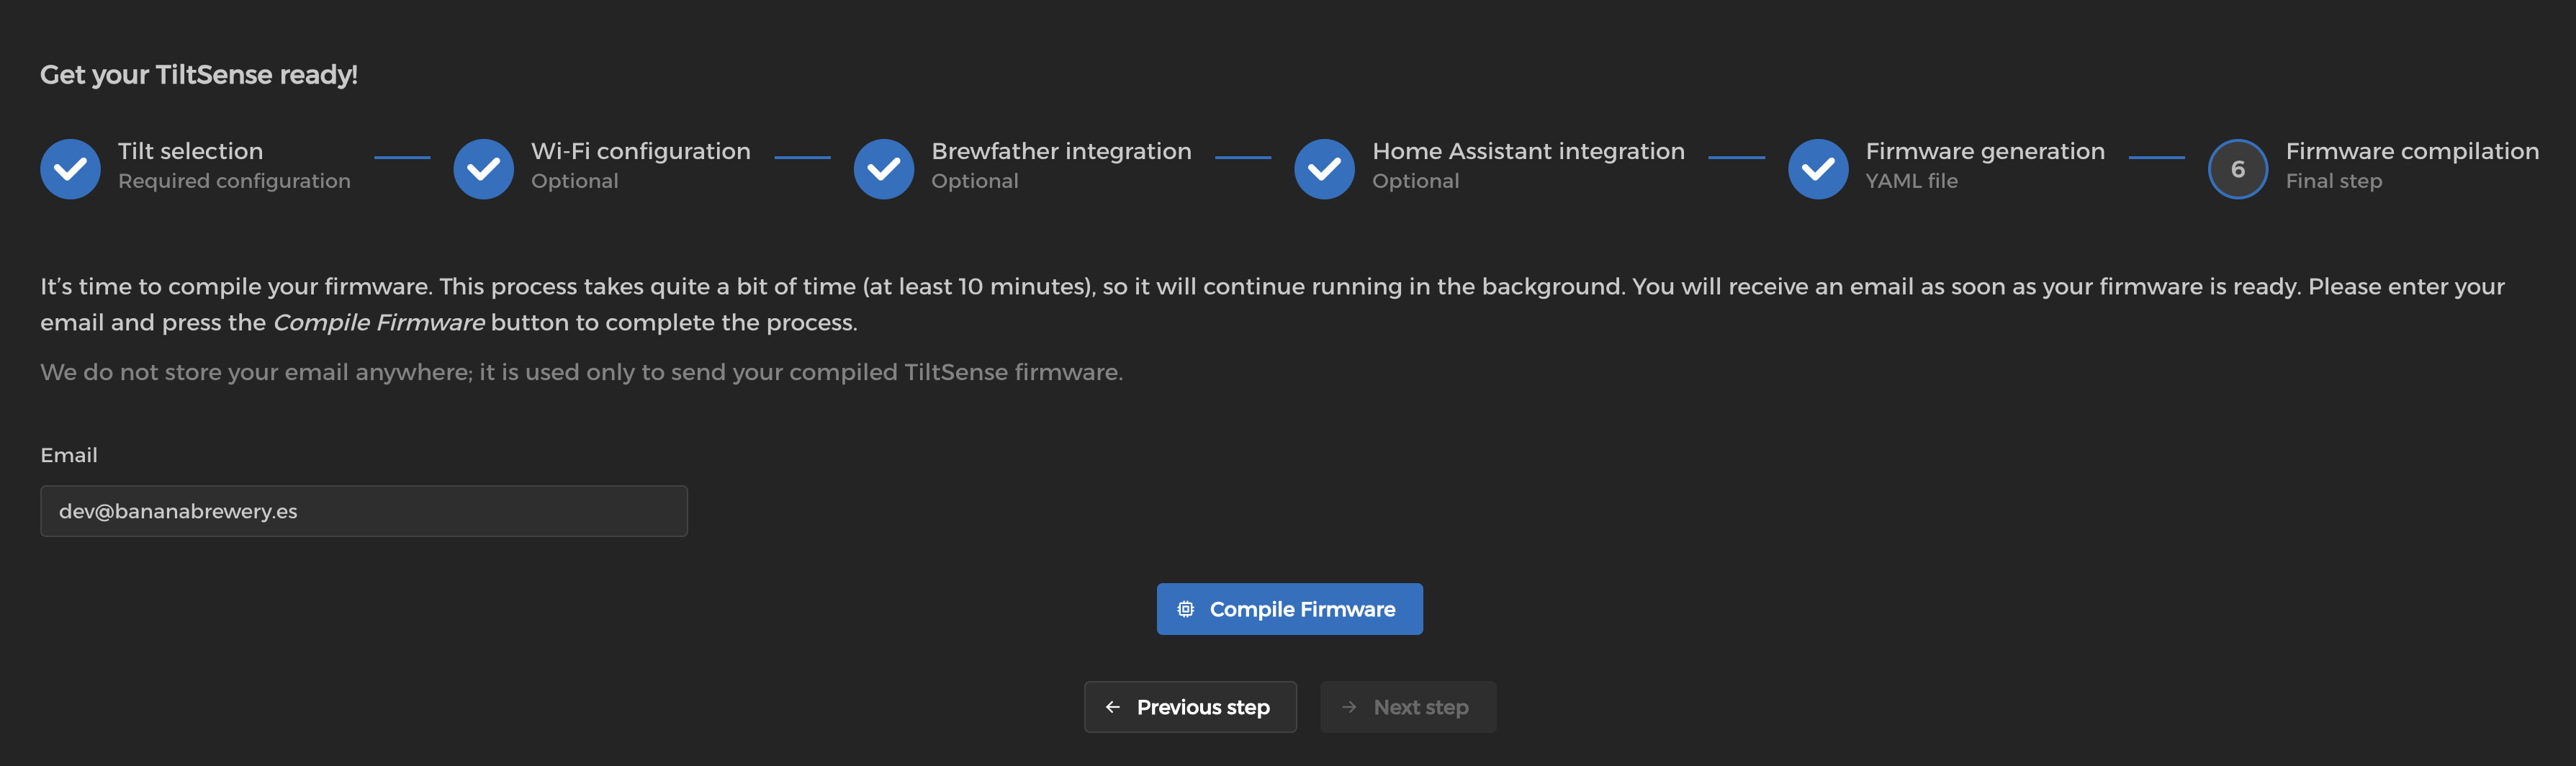The height and width of the screenshot is (766, 2576).
Task: Click the Home Assistant integration checkmark circle
Action: tap(1324, 169)
